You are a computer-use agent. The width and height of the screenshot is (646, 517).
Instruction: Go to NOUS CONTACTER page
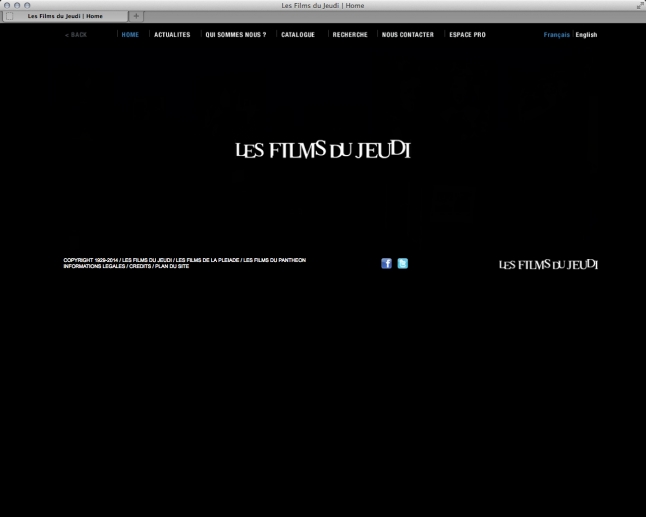[x=408, y=35]
